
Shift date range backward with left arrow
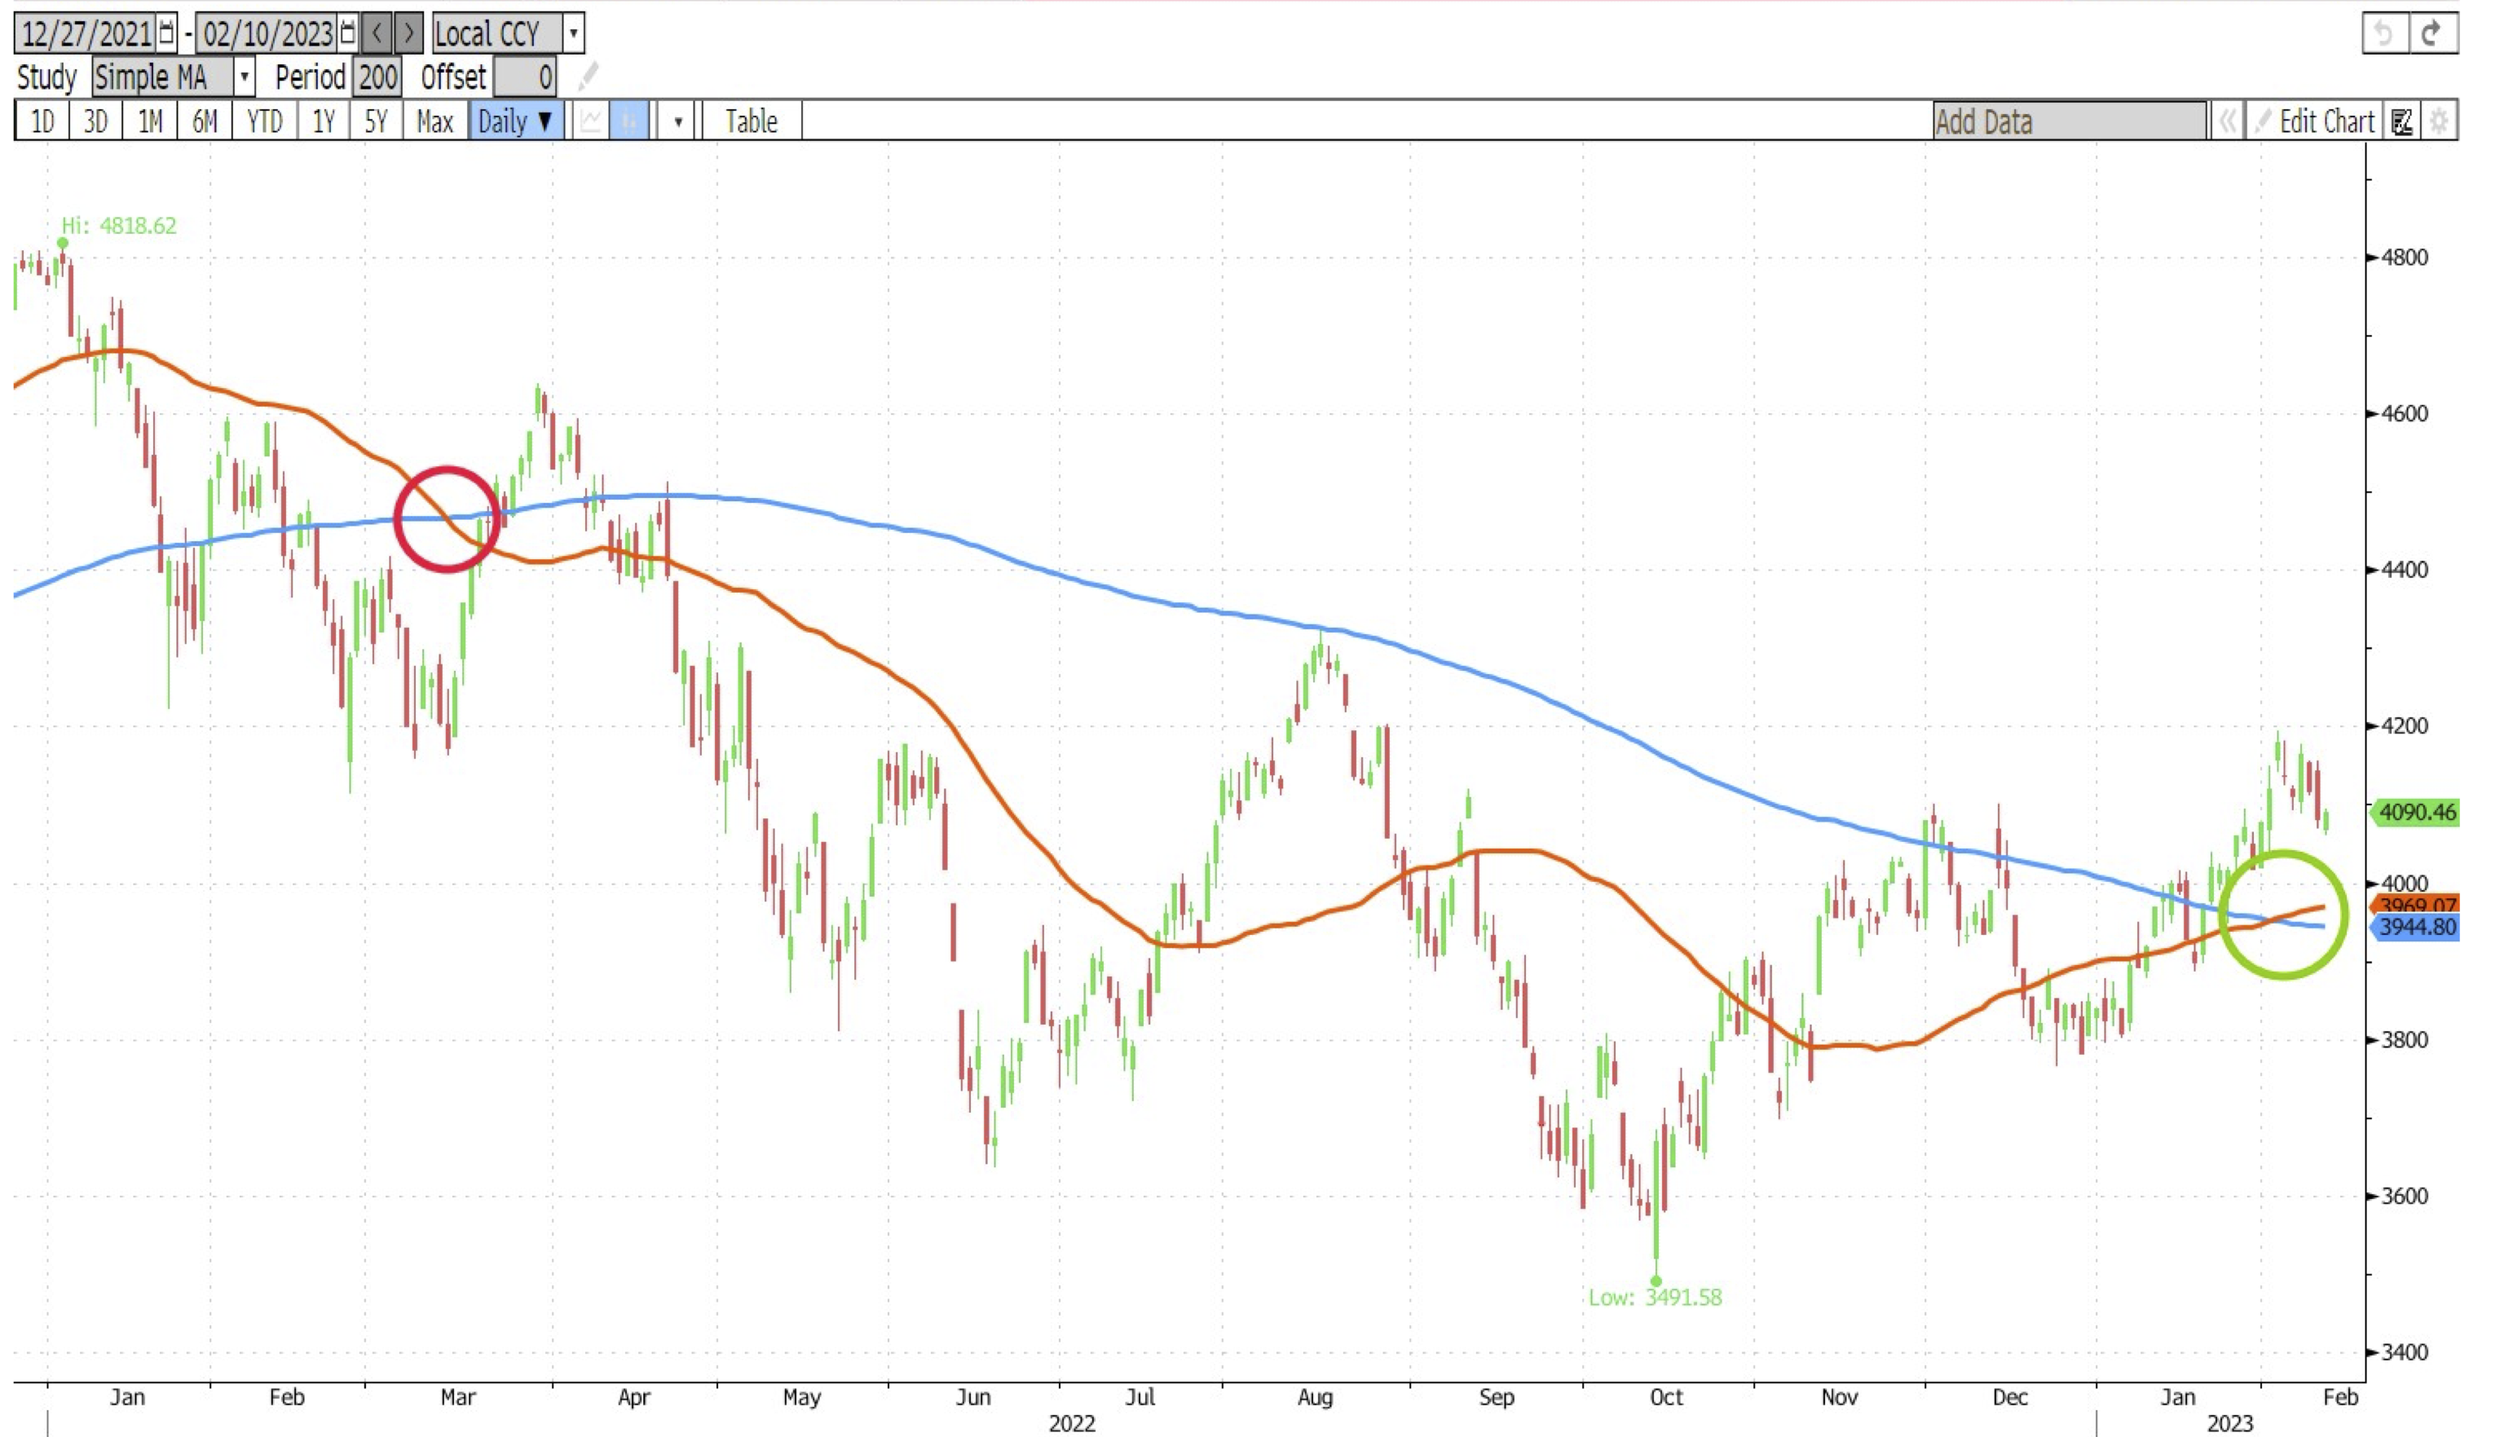[377, 34]
